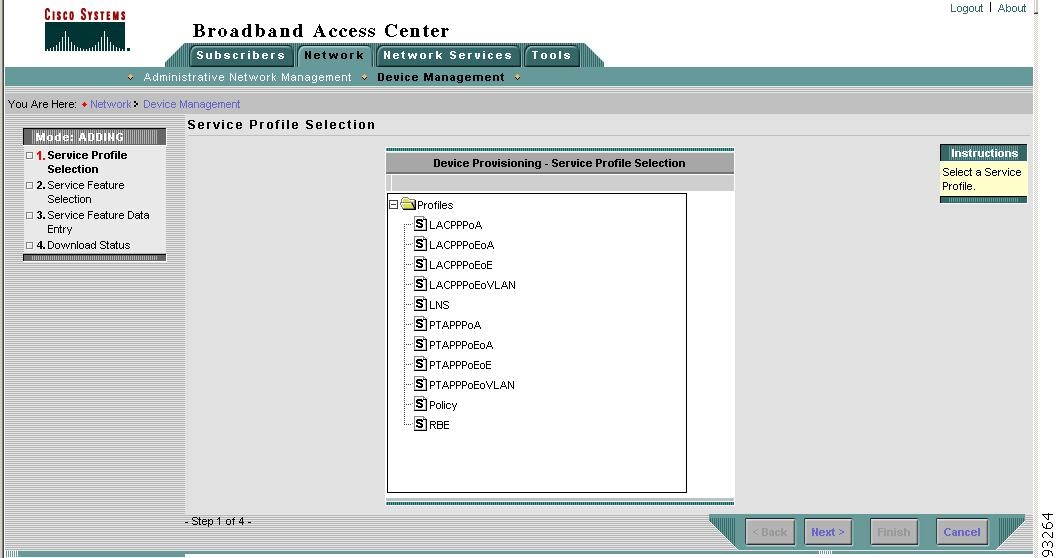
Task: Click the Cancel button
Action: [x=962, y=532]
